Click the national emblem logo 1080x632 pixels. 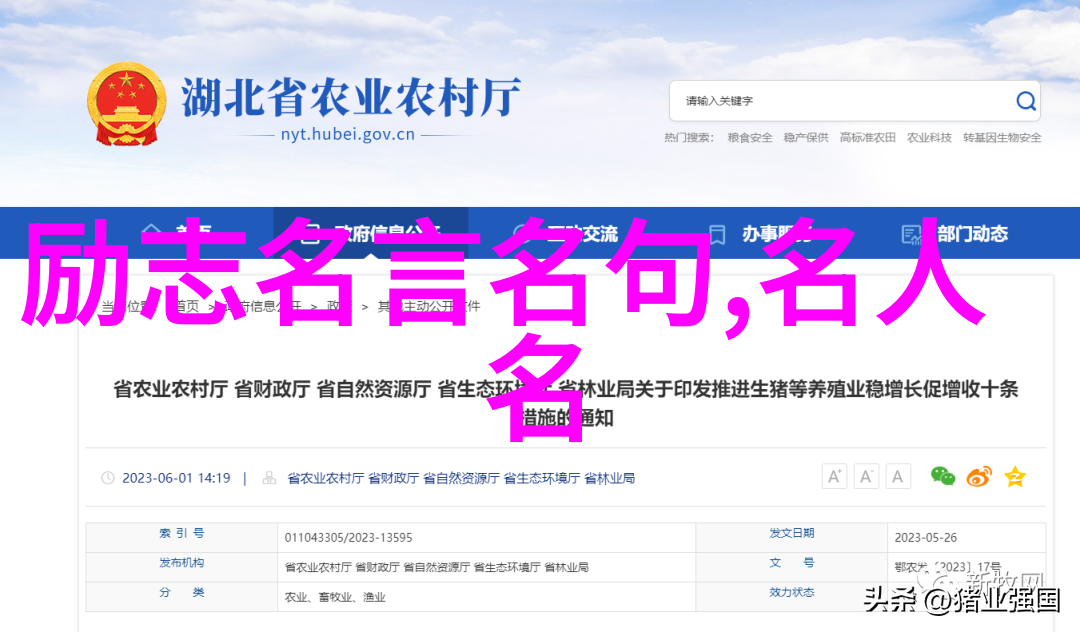coord(126,105)
